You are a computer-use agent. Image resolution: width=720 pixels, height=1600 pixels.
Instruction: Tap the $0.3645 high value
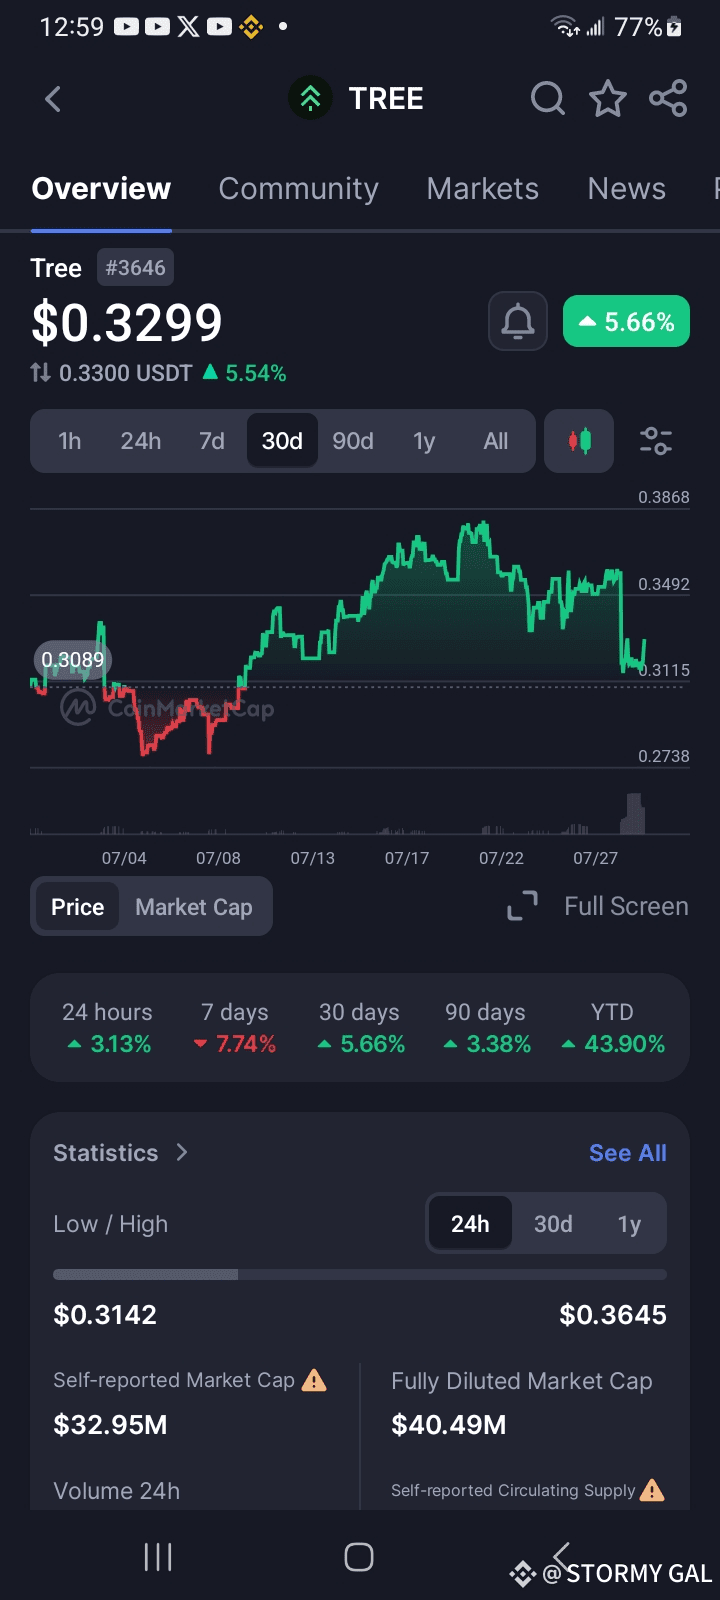tap(613, 1314)
